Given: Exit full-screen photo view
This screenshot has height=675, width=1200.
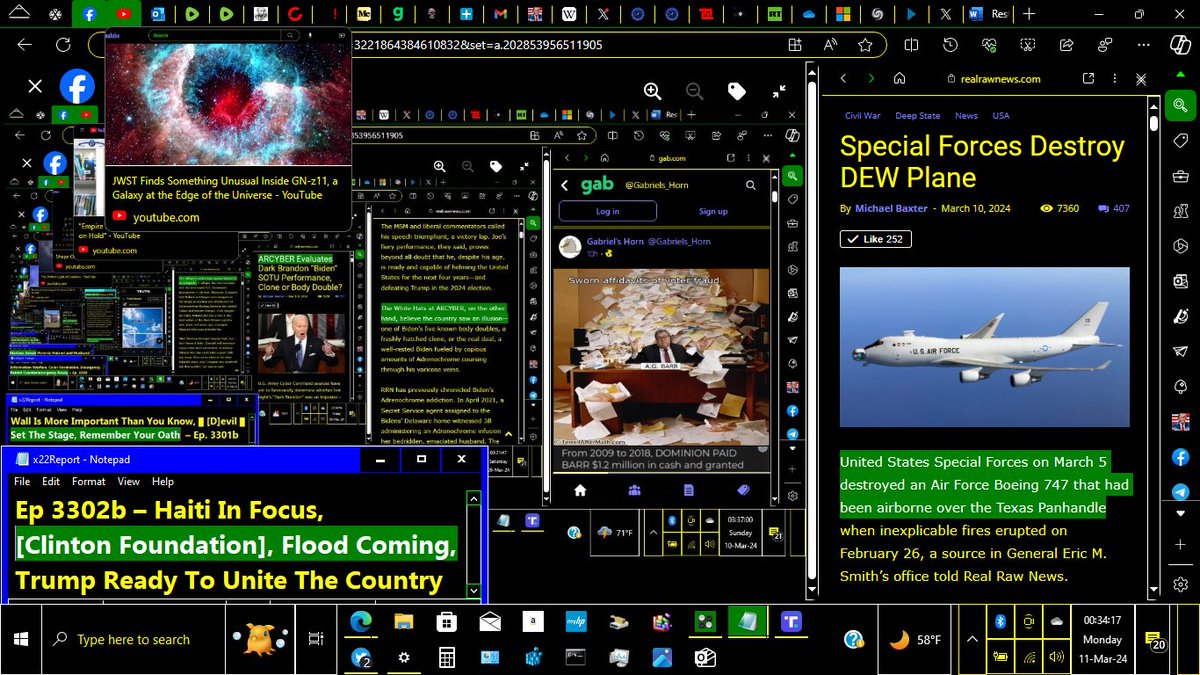Looking at the screenshot, I should [779, 91].
